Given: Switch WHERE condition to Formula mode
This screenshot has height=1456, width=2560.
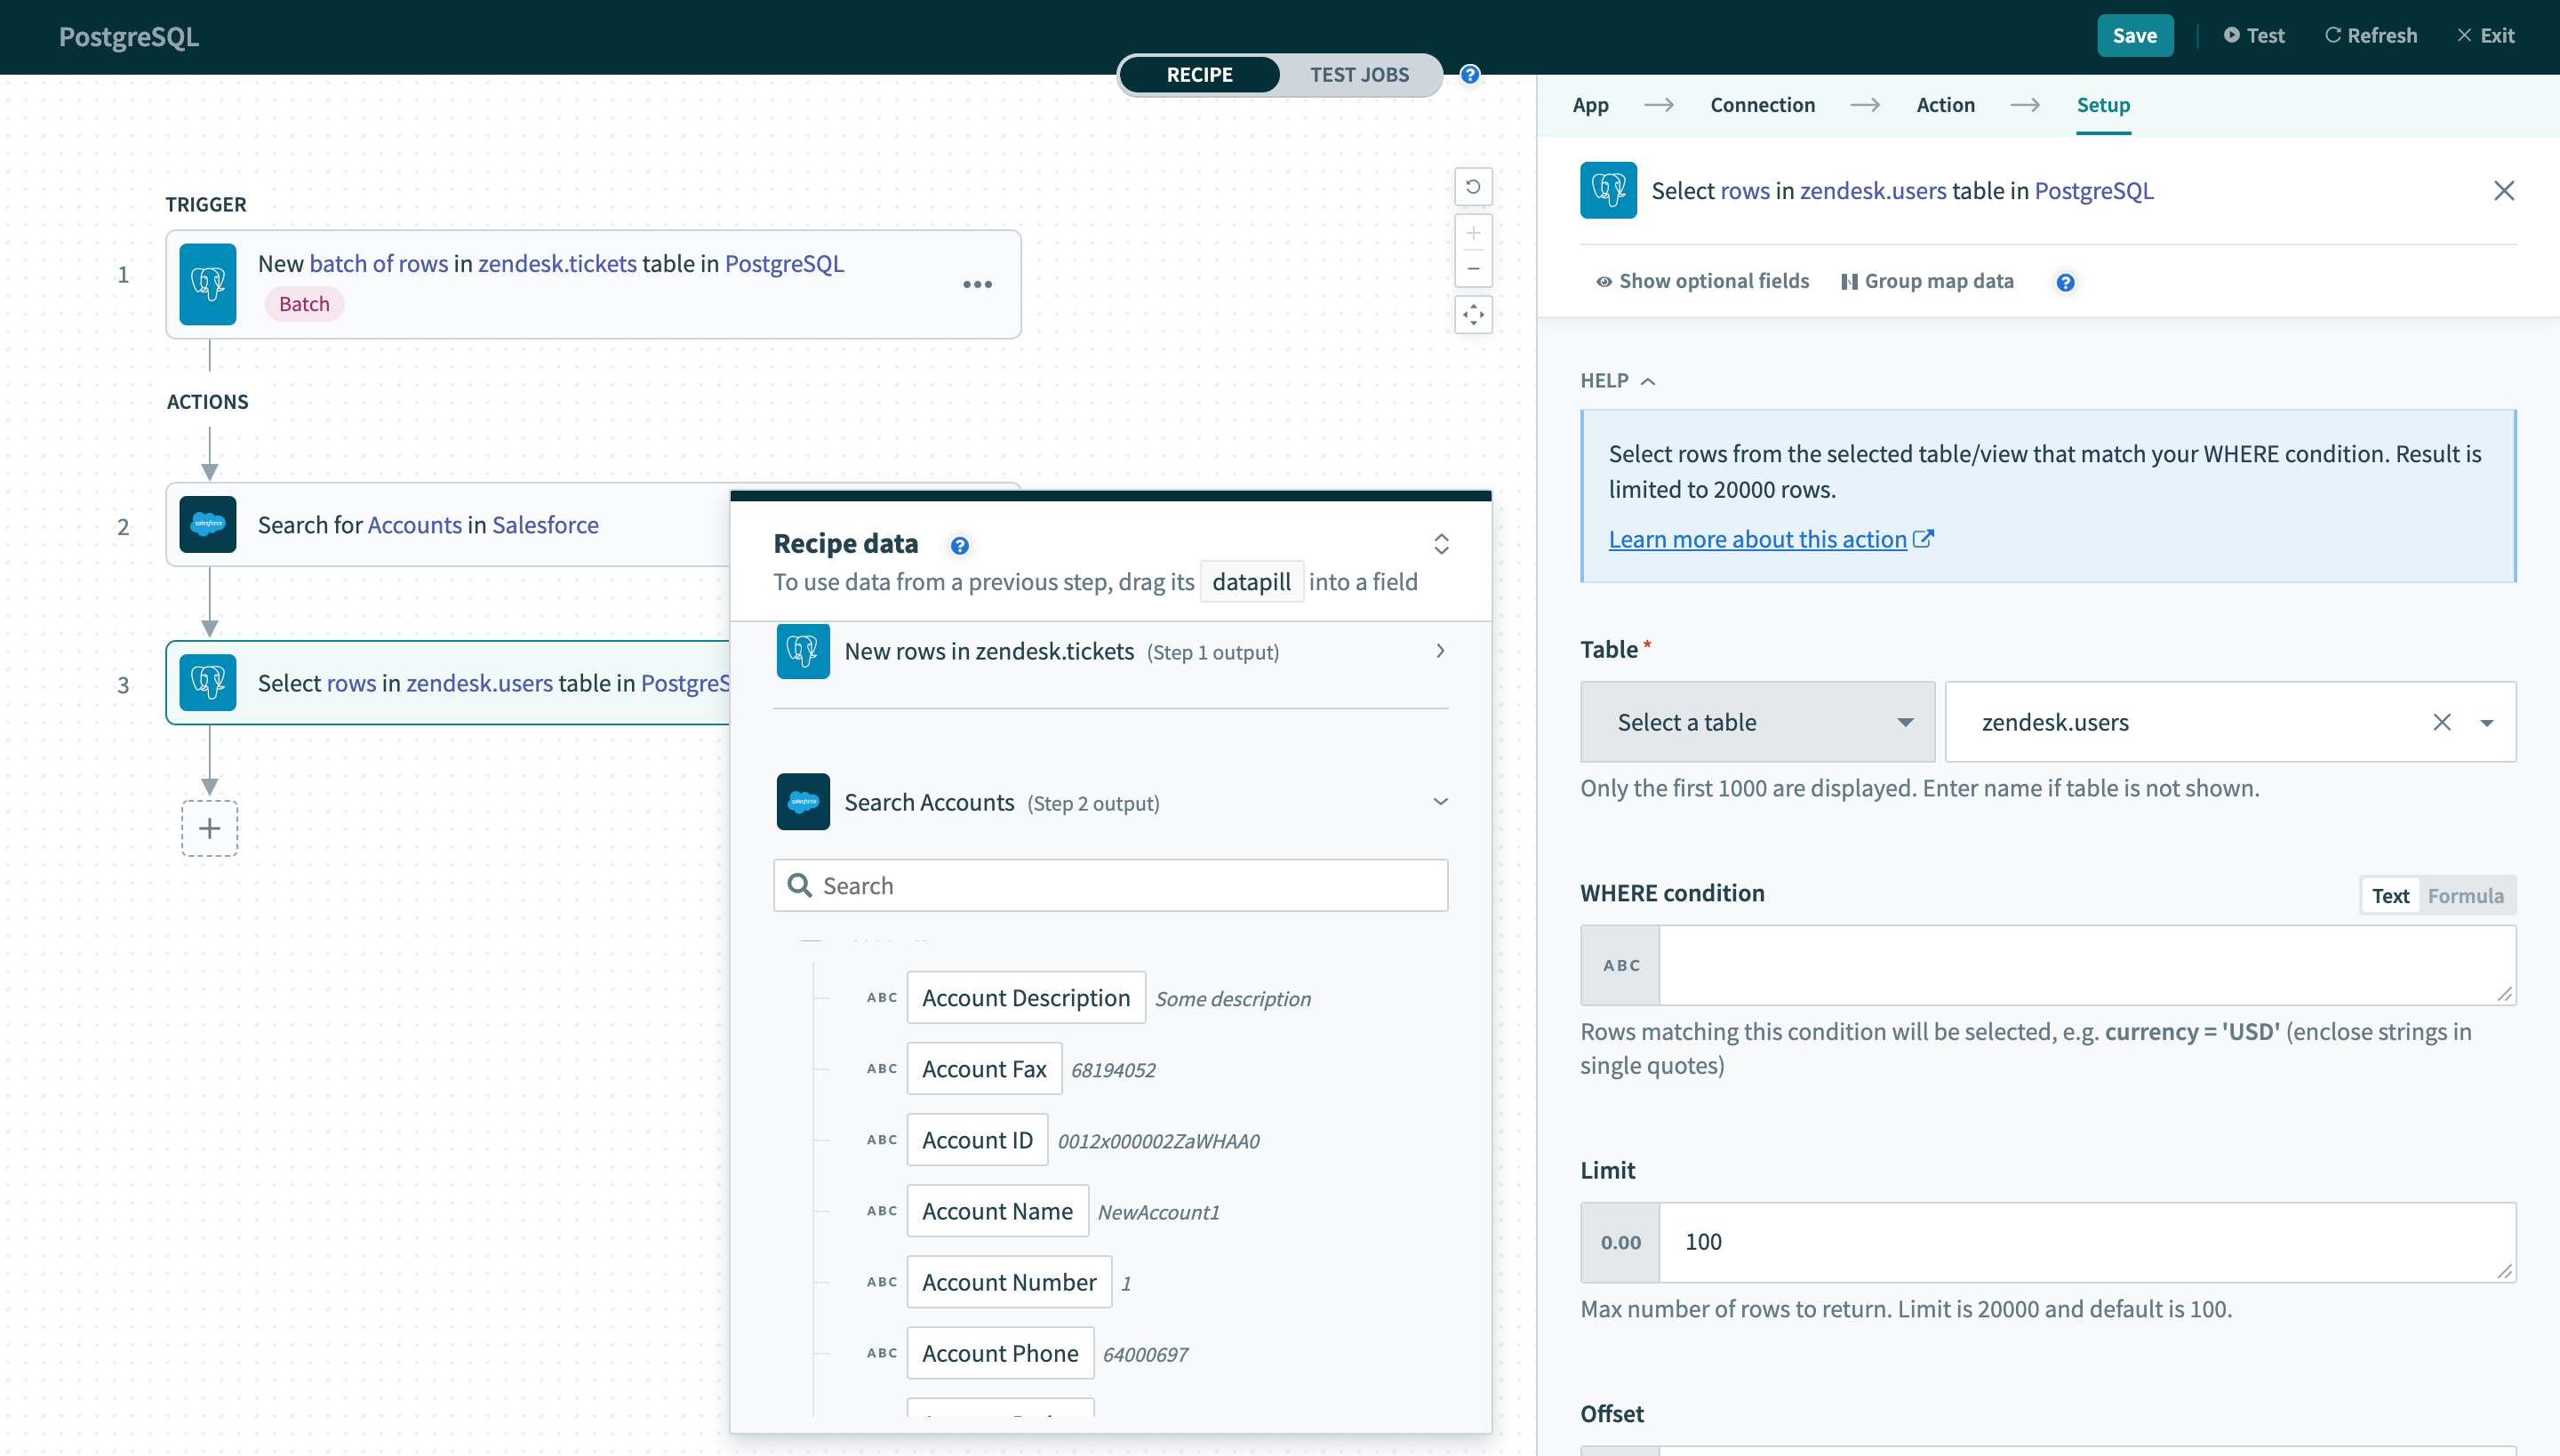Looking at the screenshot, I should 2465,896.
